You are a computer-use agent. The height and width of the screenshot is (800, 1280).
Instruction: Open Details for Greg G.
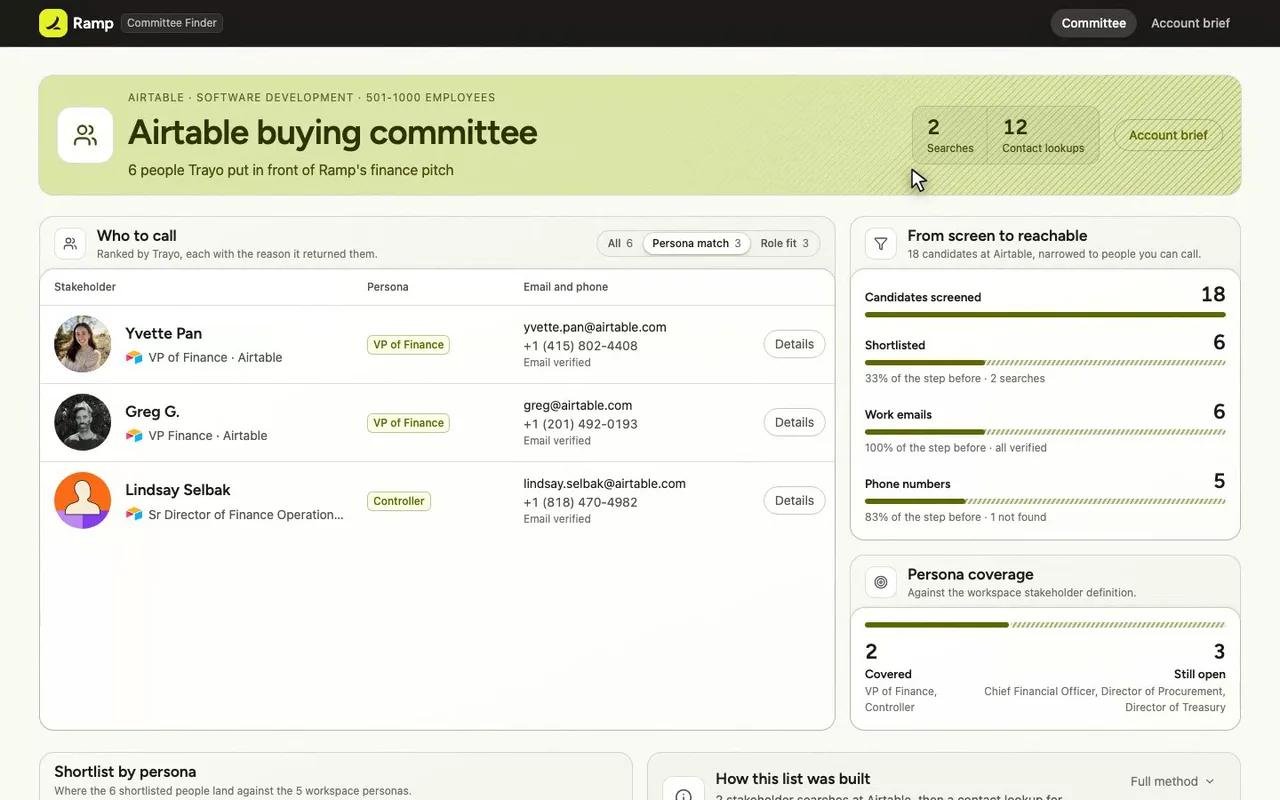[794, 422]
